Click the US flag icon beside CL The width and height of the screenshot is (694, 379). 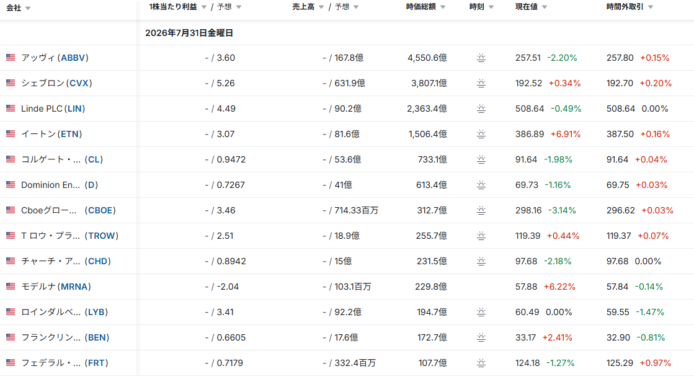(x=11, y=159)
